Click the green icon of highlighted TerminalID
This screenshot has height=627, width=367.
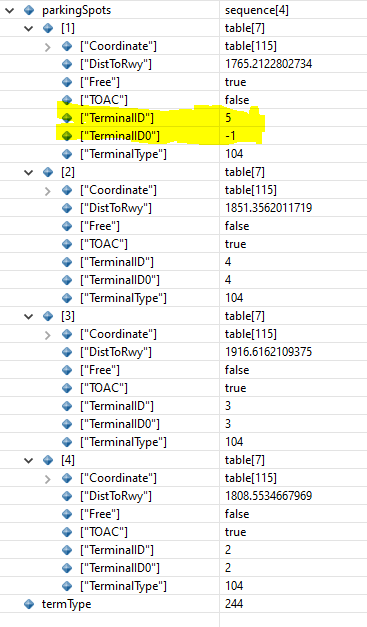(67, 118)
